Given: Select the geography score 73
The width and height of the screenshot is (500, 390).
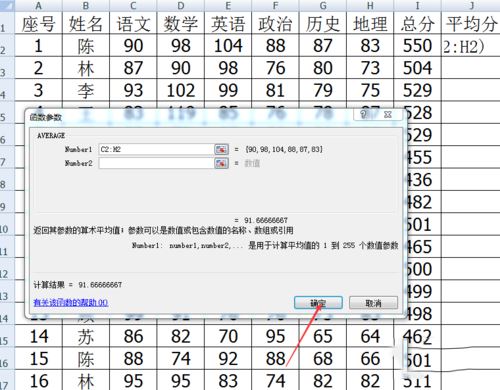Looking at the screenshot, I should [x=370, y=68].
